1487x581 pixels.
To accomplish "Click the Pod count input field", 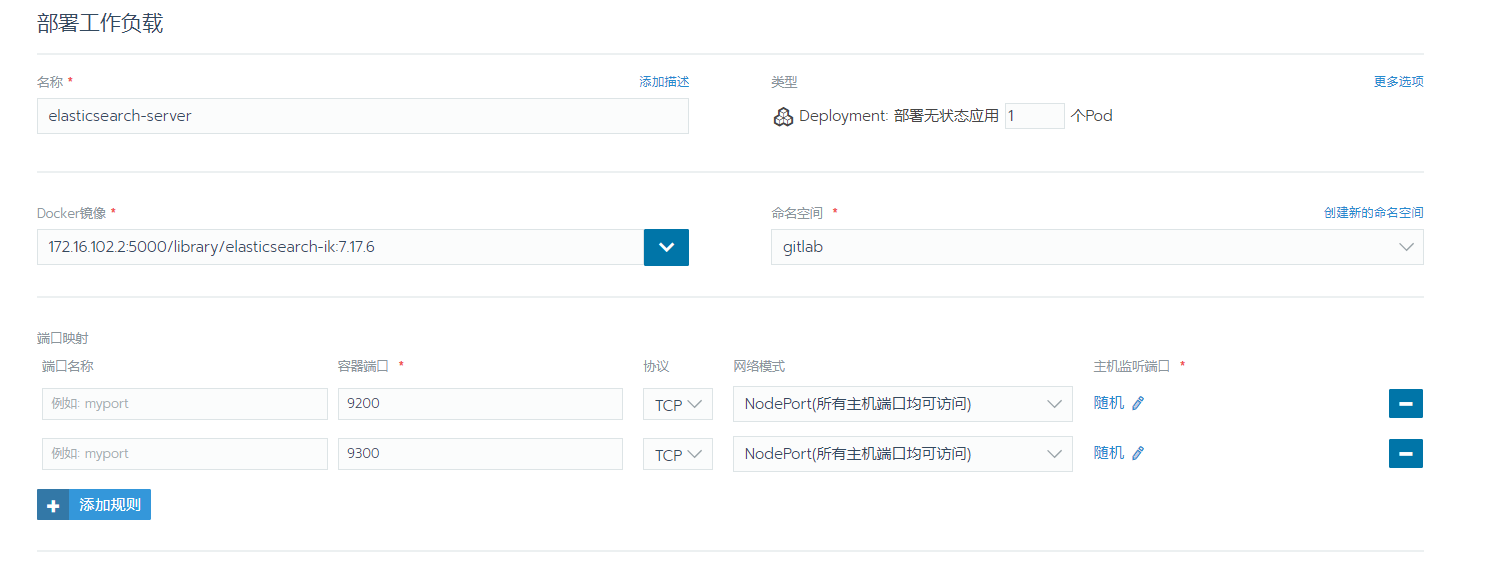I will tap(1034, 116).
